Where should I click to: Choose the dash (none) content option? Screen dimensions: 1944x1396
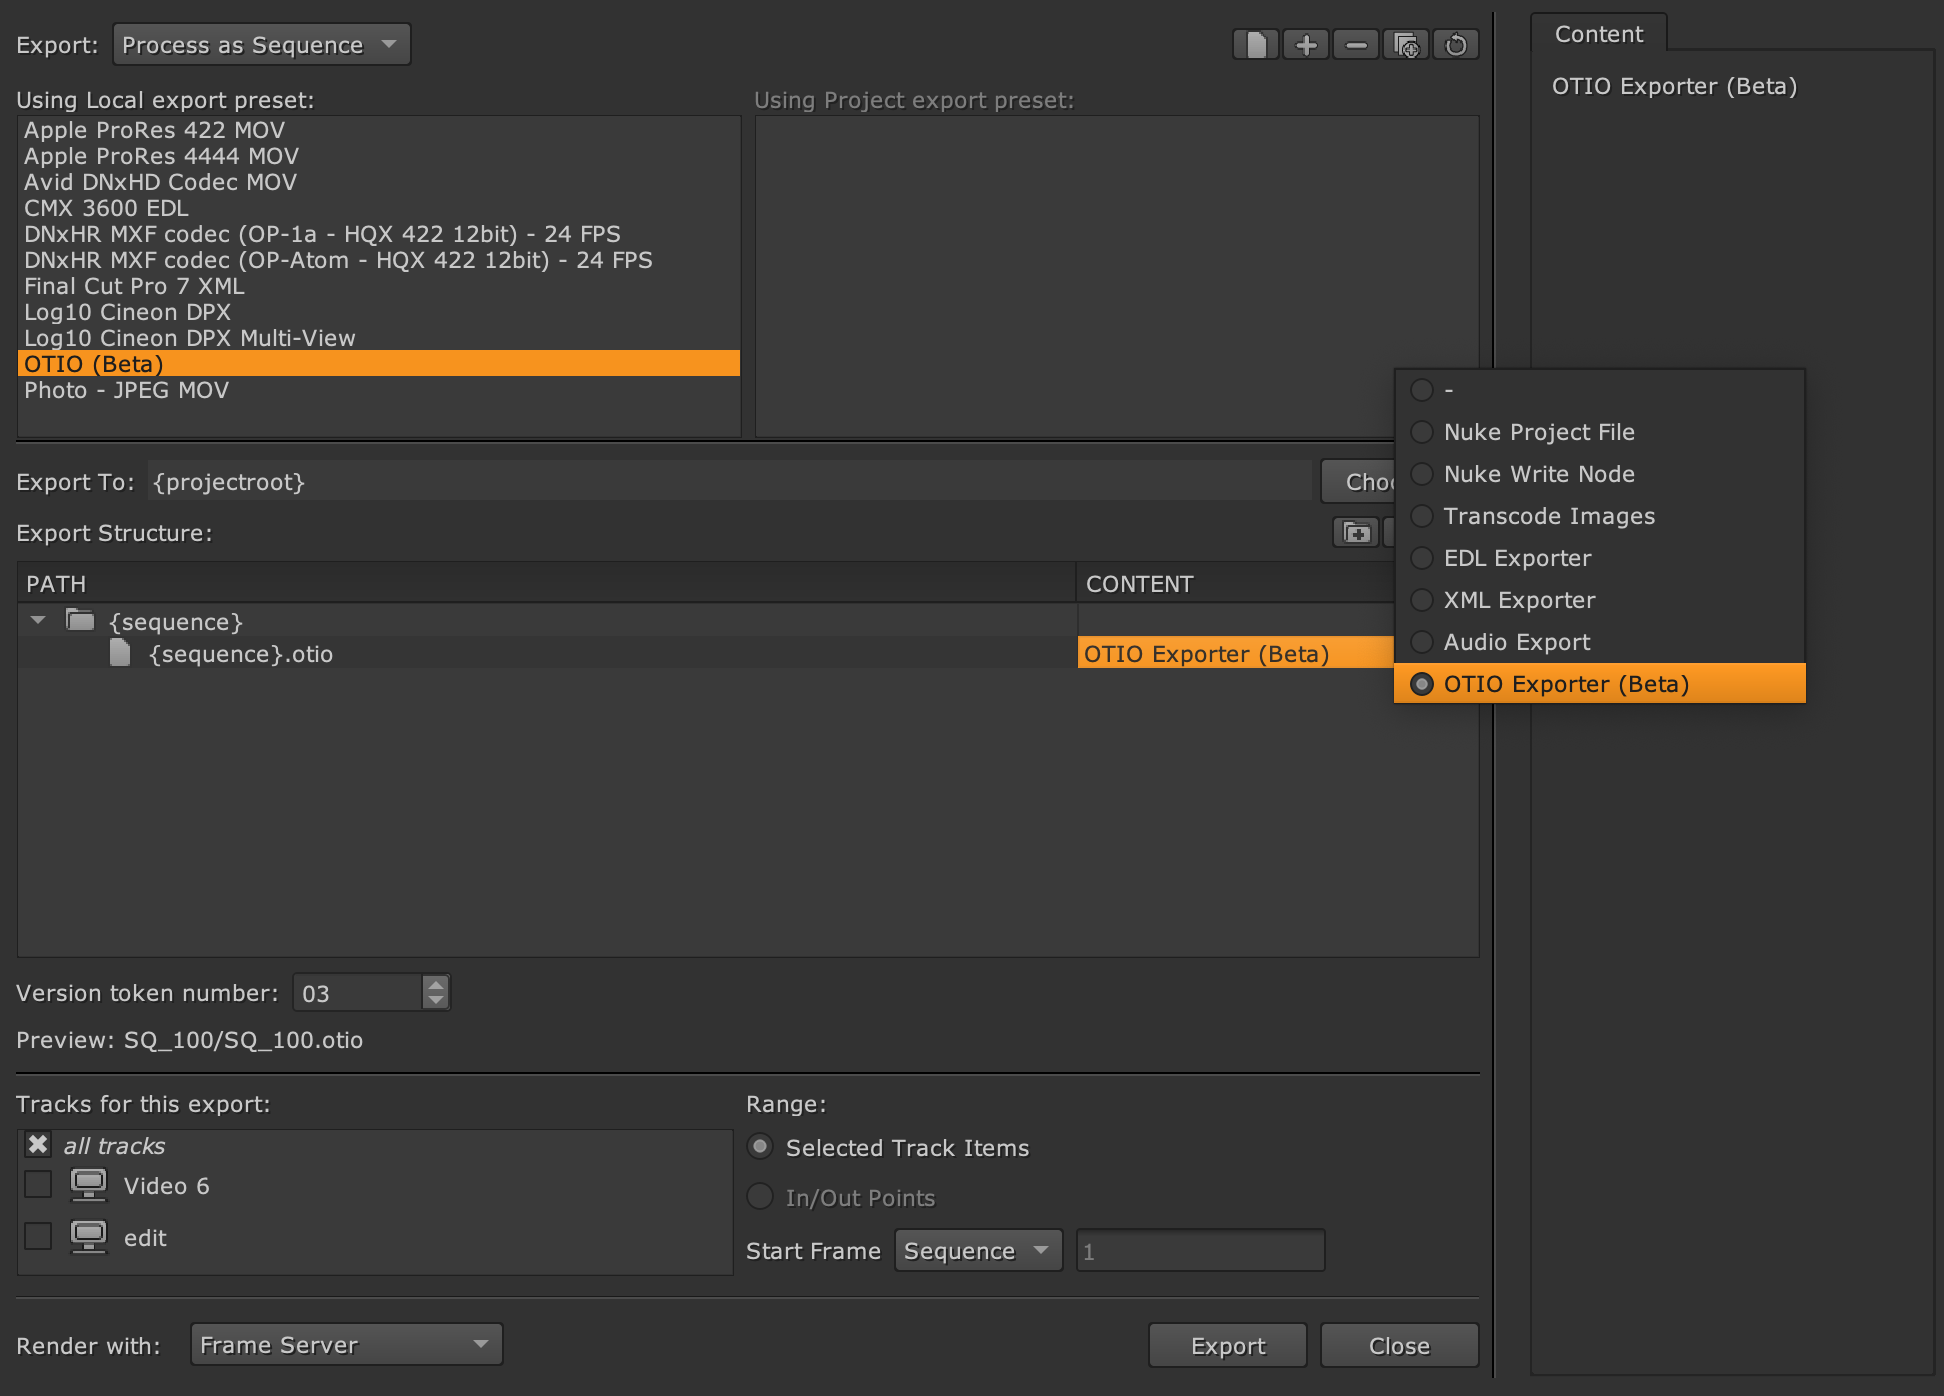point(1600,390)
